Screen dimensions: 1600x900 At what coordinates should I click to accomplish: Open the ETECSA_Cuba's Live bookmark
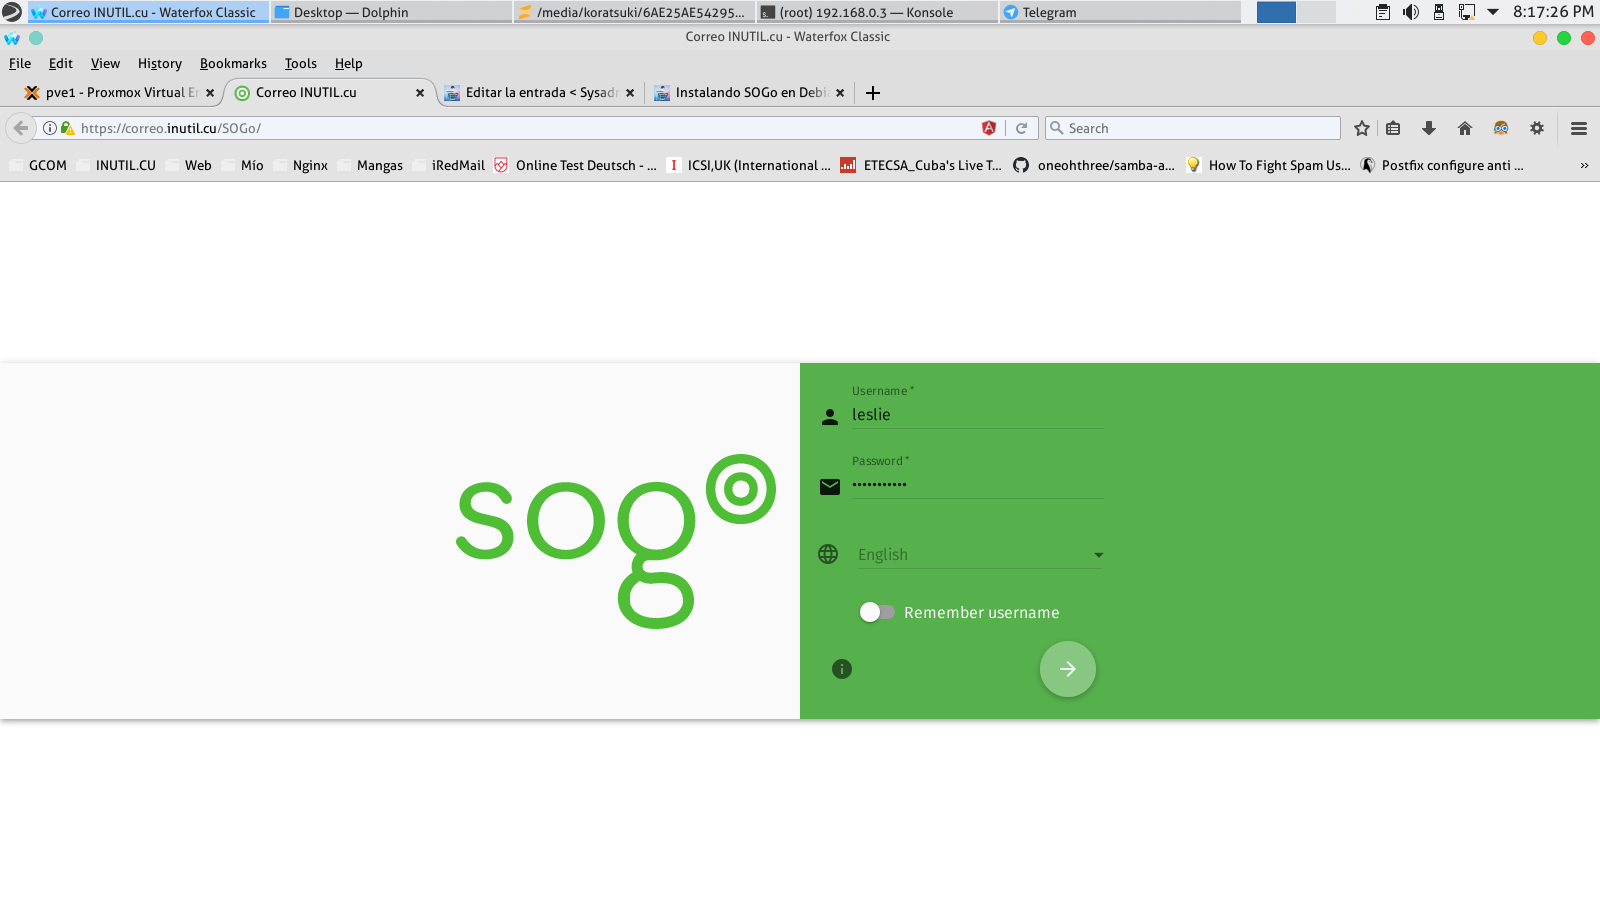click(921, 166)
